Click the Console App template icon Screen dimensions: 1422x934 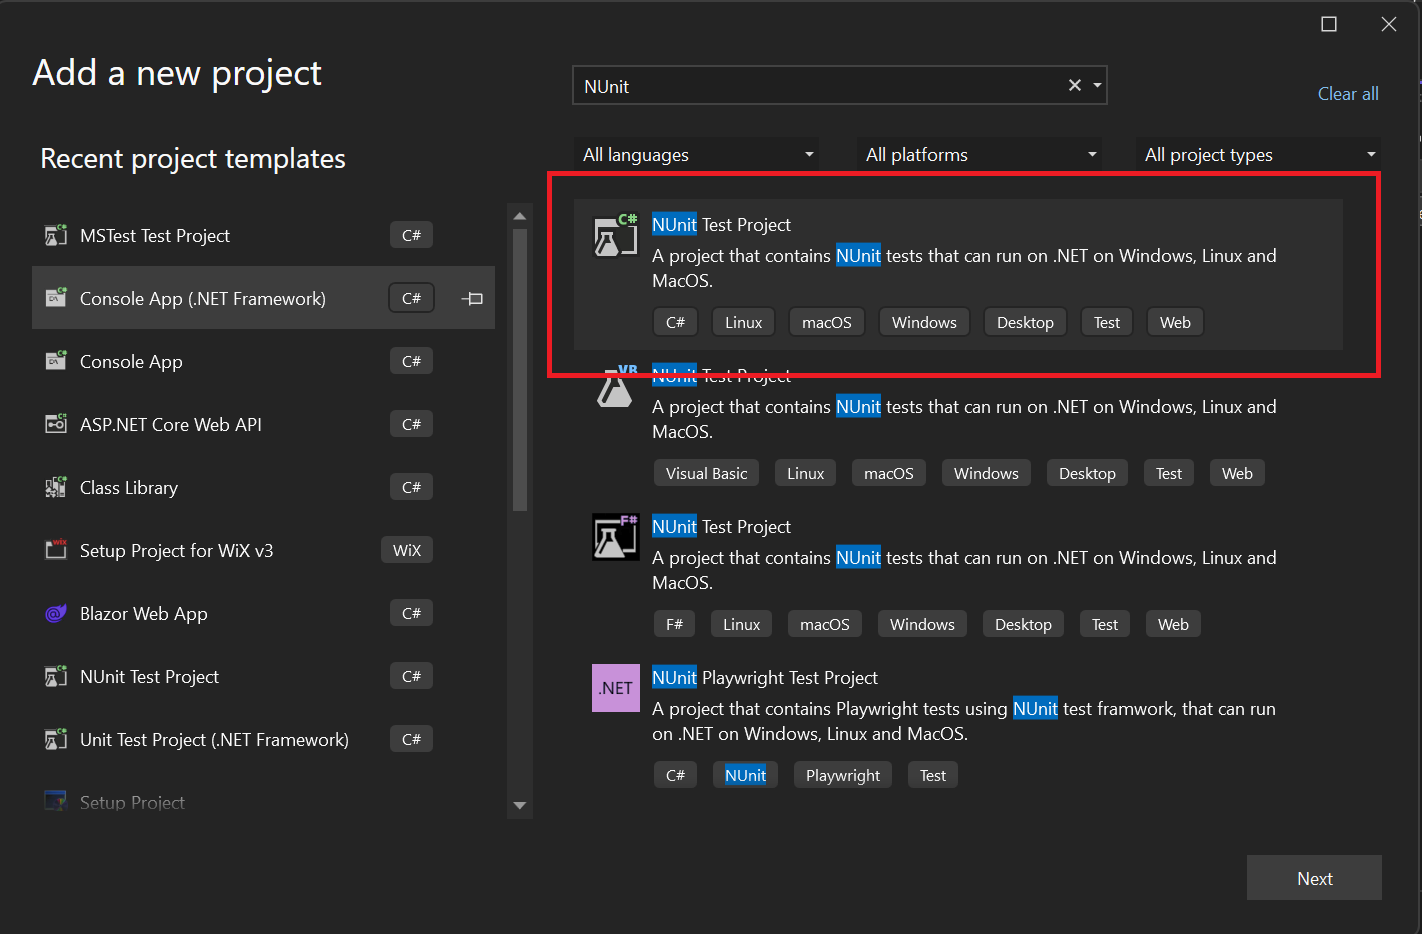pyautogui.click(x=55, y=360)
